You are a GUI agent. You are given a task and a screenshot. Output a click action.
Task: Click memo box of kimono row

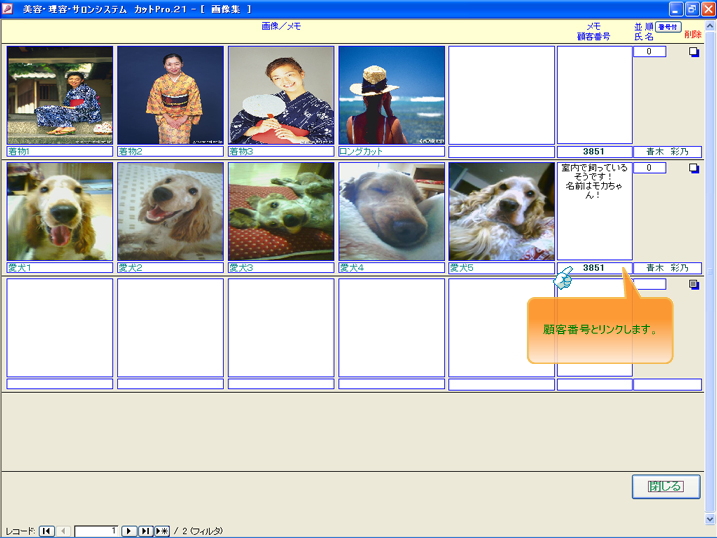coord(594,95)
